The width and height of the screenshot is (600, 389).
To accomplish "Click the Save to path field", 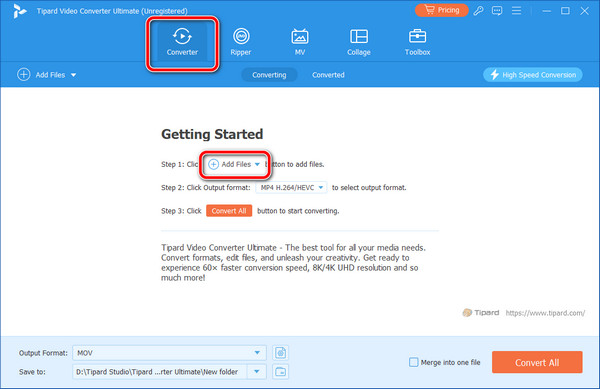I will pos(160,372).
